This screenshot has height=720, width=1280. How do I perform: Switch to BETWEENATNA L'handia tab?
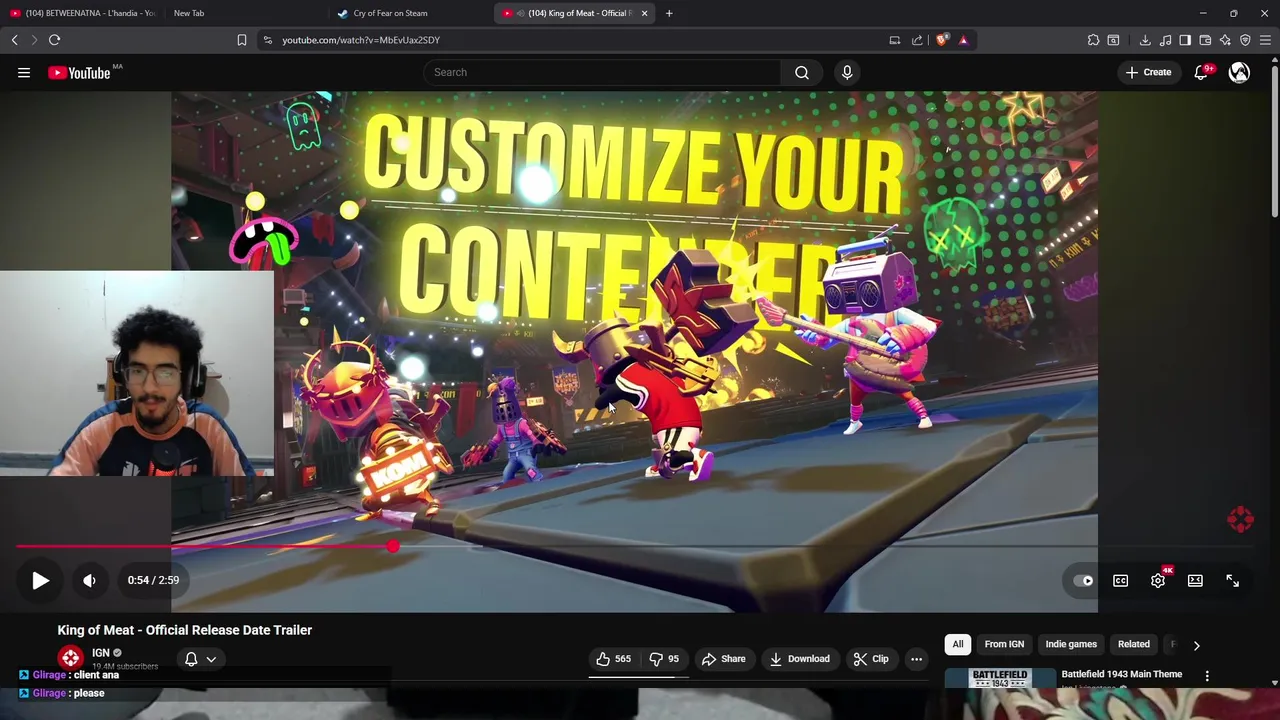pos(84,13)
